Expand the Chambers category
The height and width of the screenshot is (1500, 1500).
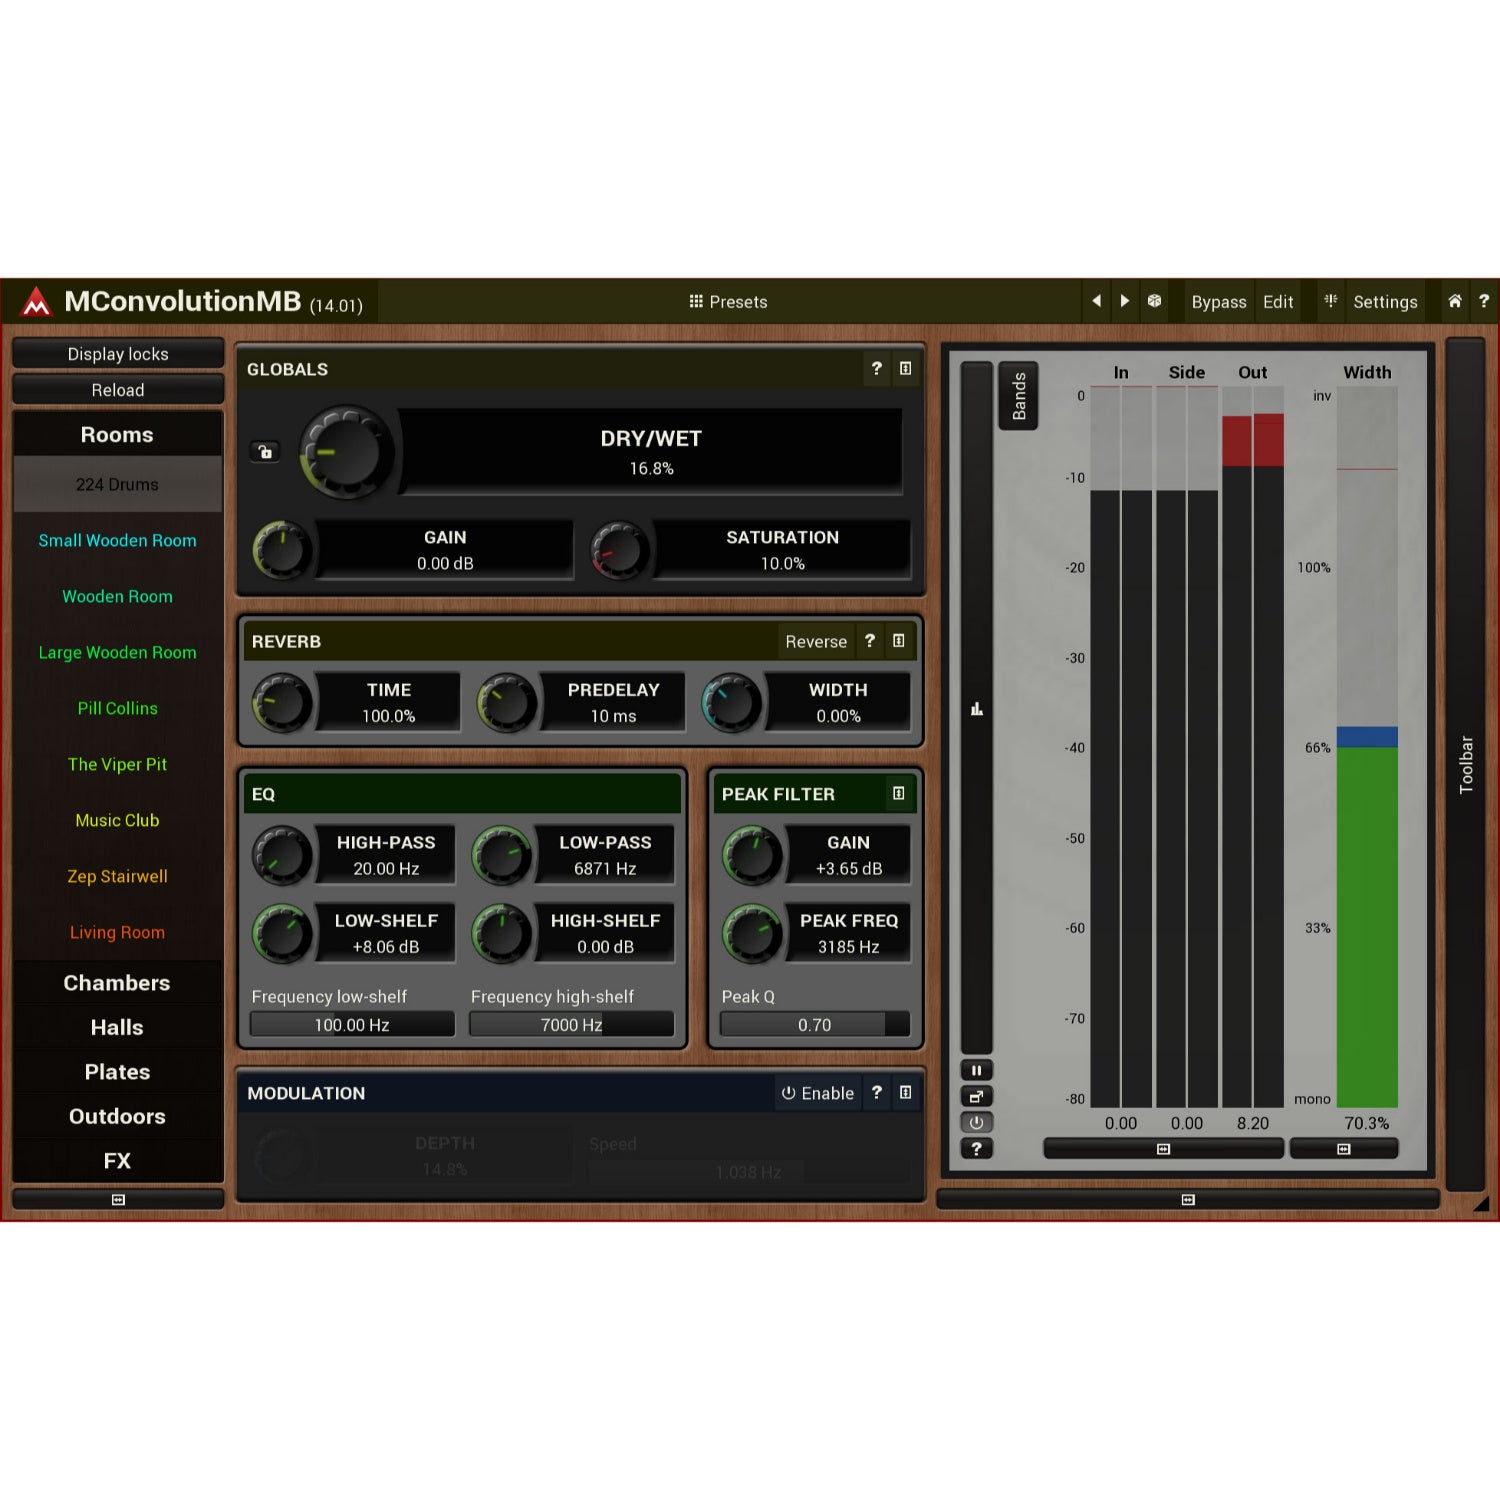tap(117, 983)
